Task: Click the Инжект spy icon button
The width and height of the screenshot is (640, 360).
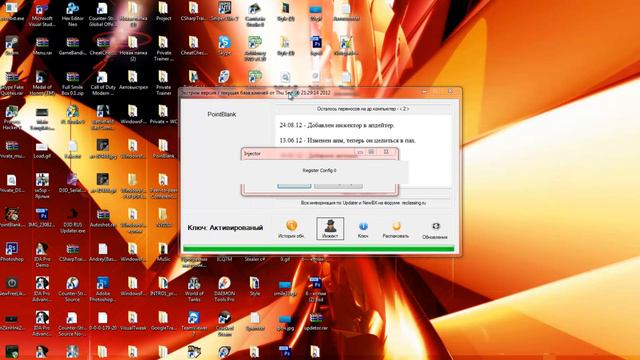Action: [x=330, y=228]
